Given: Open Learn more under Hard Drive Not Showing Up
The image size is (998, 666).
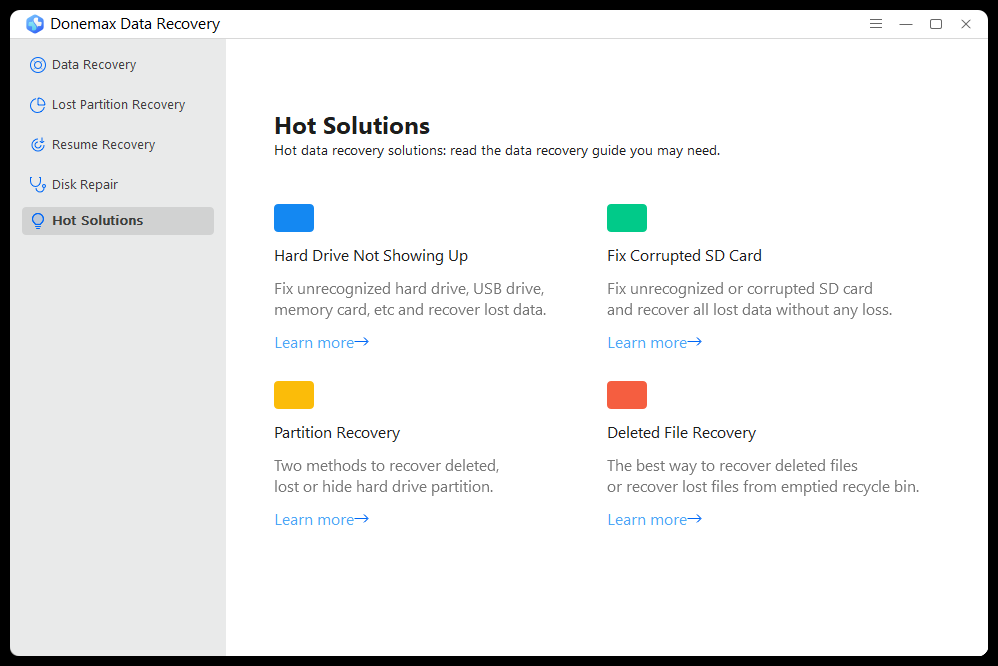Looking at the screenshot, I should coord(321,343).
